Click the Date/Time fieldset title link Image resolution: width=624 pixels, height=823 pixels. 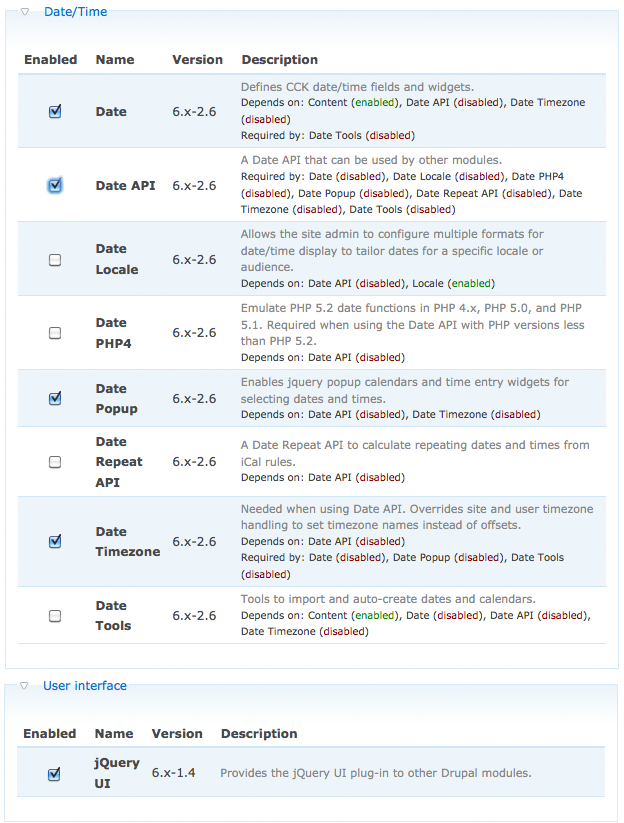click(x=75, y=12)
